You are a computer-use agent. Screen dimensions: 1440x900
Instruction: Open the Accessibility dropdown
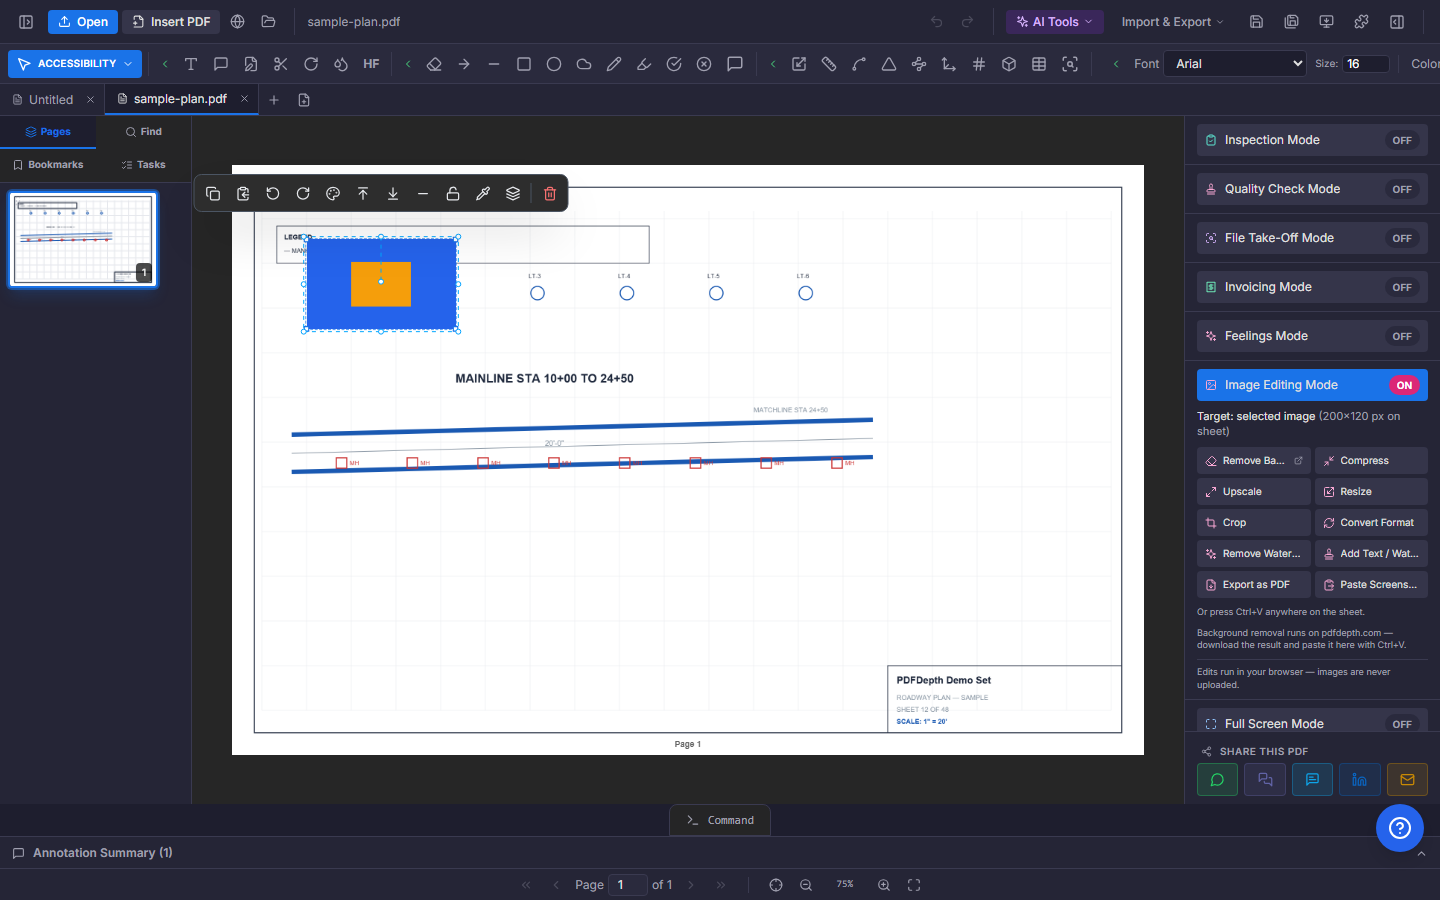coord(75,64)
